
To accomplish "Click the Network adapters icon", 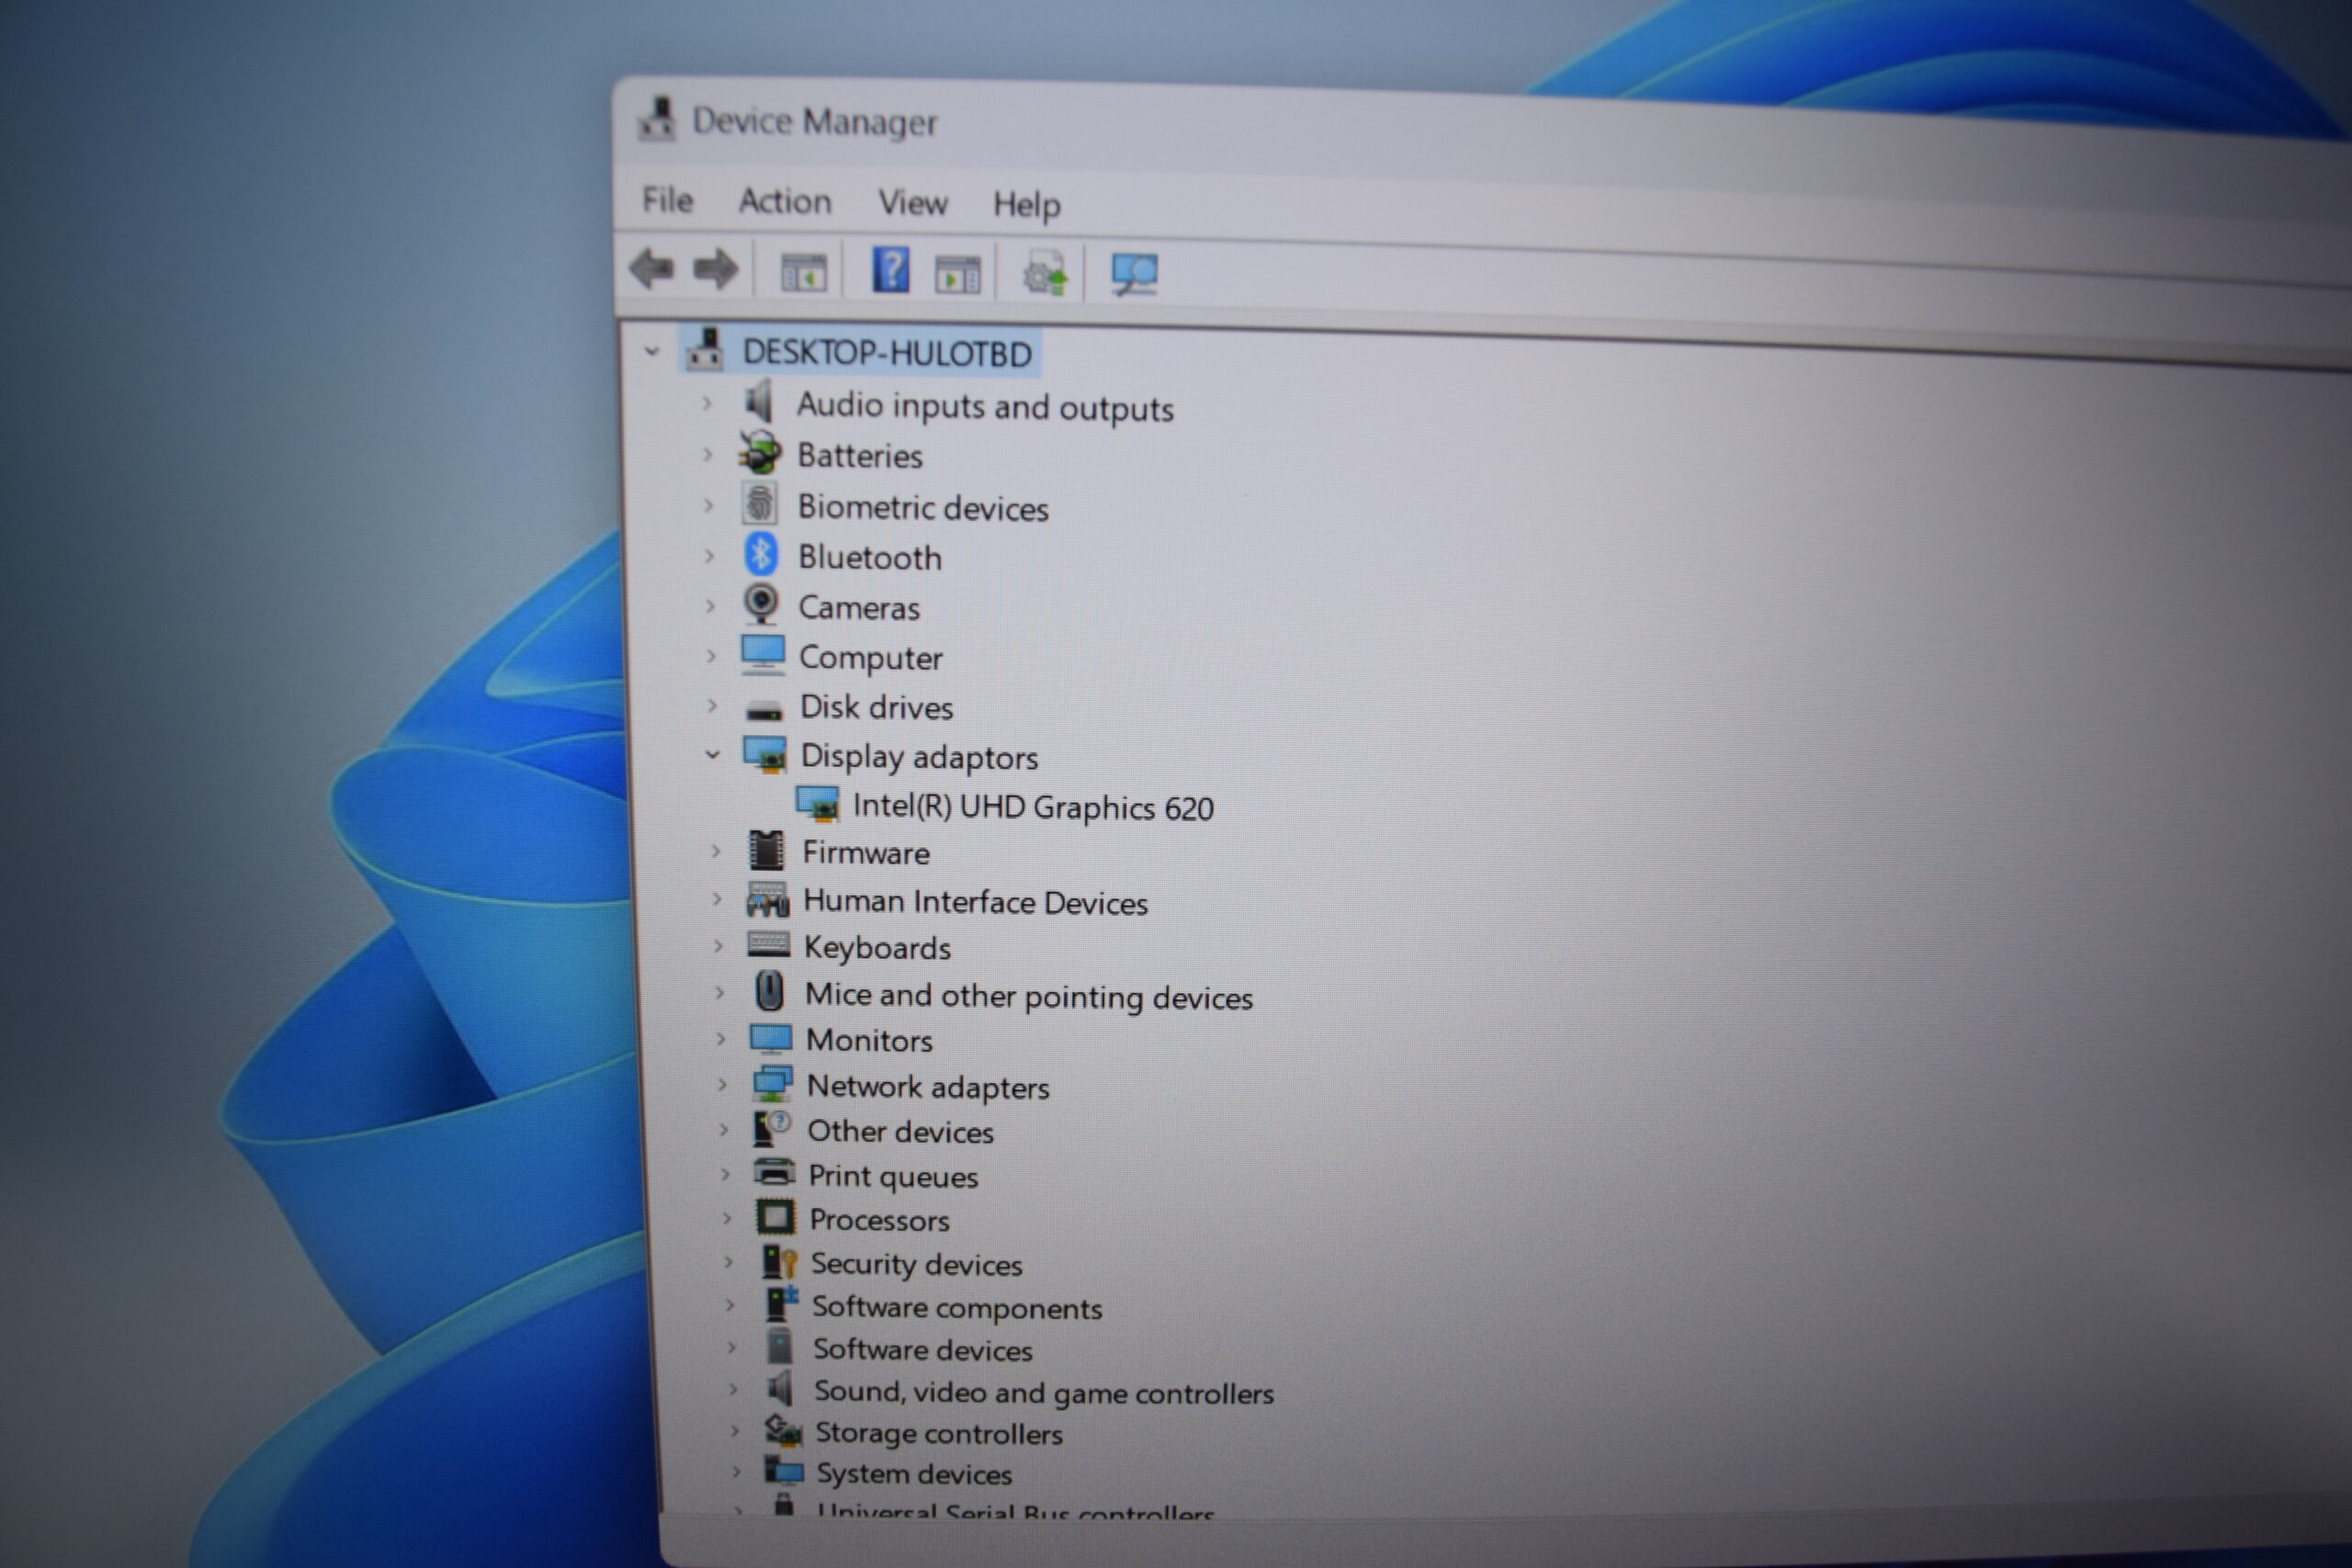I will pos(772,1084).
